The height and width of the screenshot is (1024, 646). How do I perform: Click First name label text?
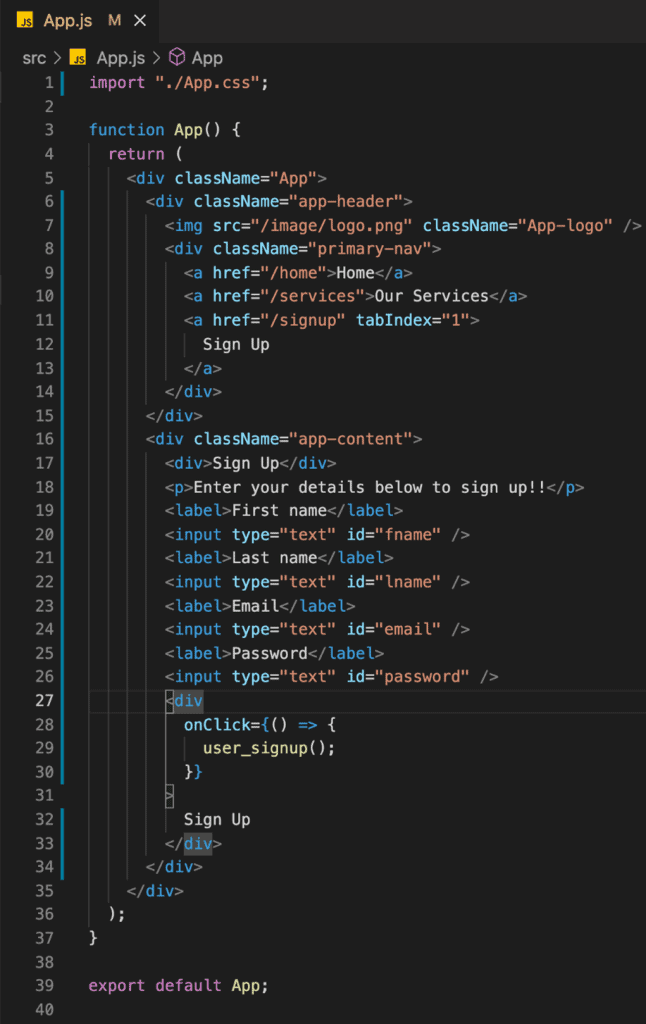pos(279,511)
